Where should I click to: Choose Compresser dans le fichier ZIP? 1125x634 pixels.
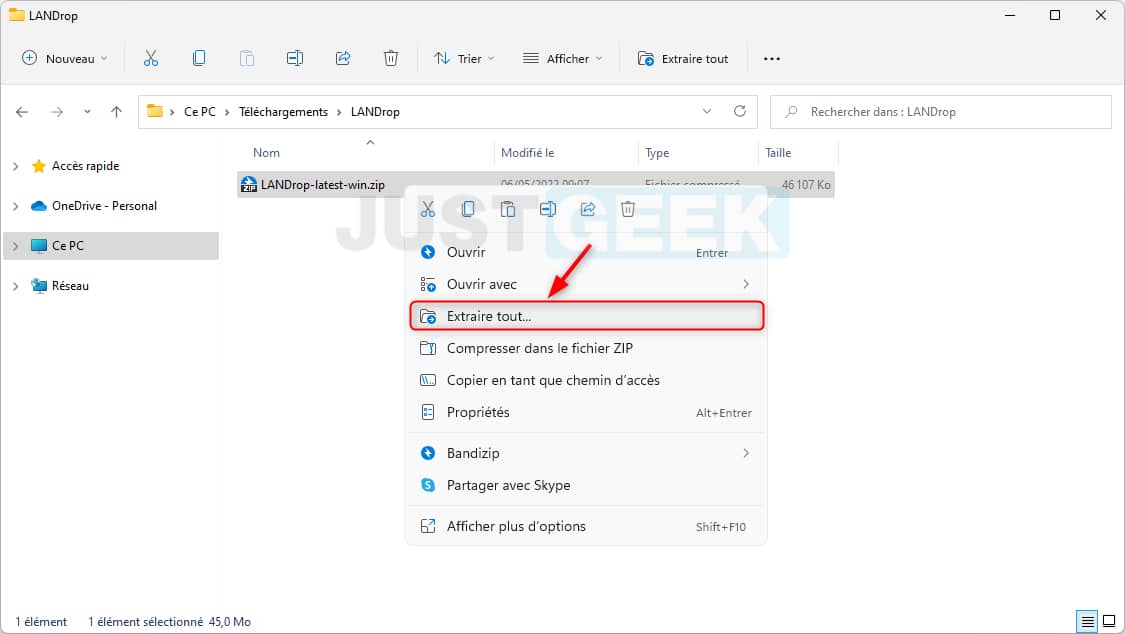585,349
